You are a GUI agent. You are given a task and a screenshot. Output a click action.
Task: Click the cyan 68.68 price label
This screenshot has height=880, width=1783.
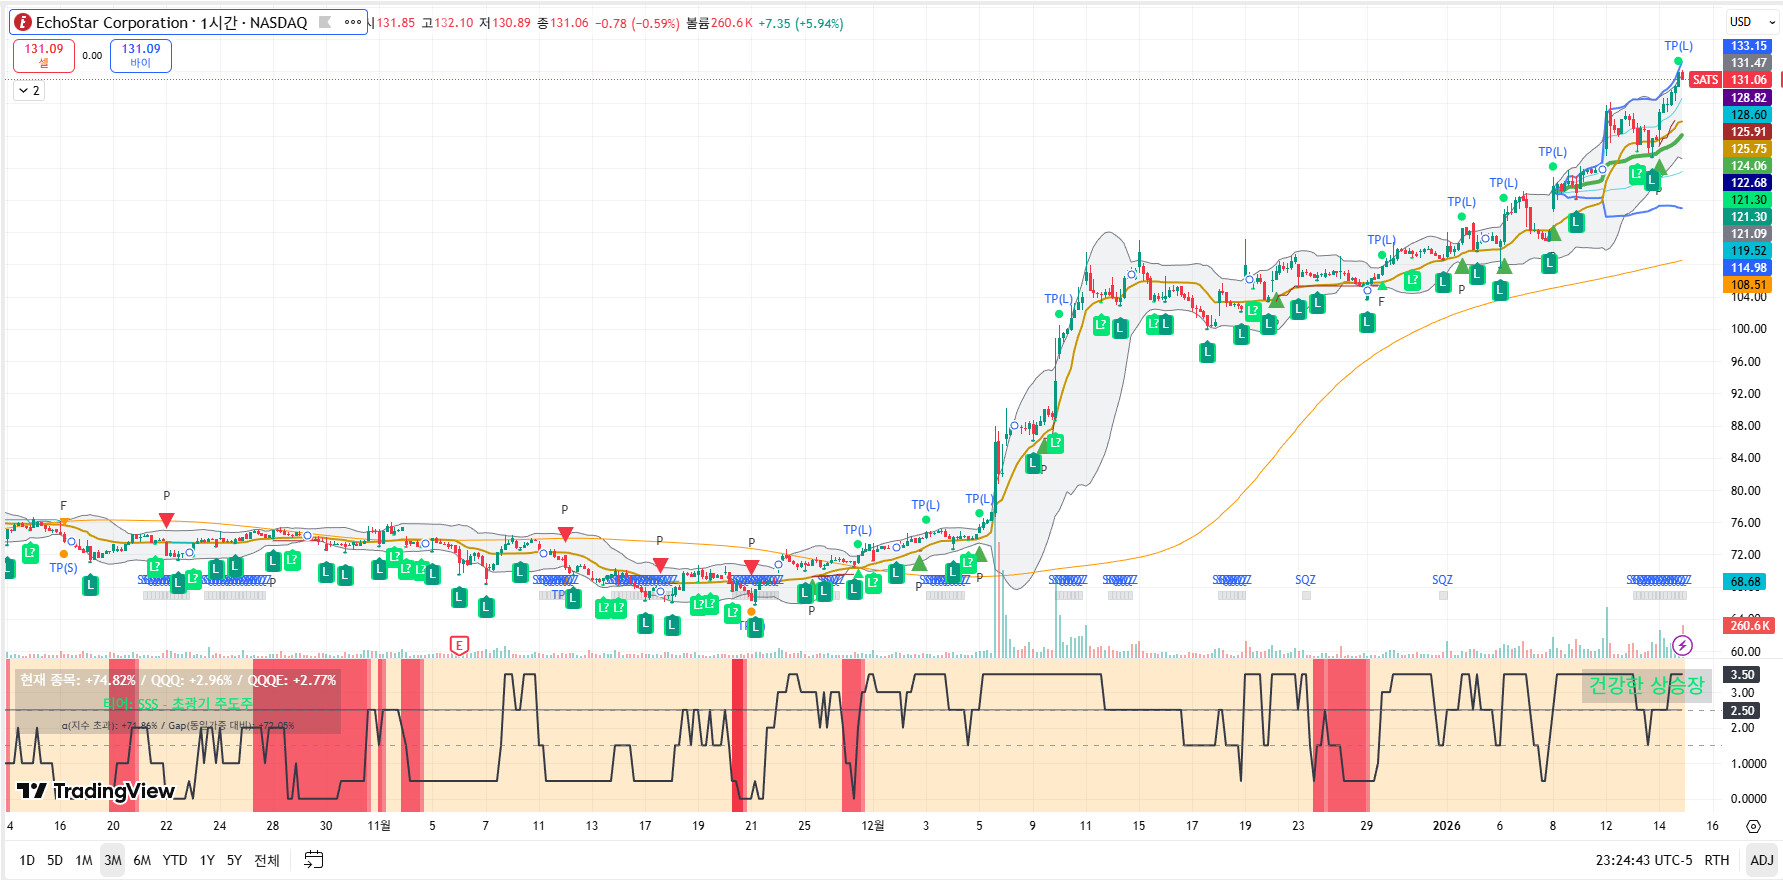pos(1746,582)
